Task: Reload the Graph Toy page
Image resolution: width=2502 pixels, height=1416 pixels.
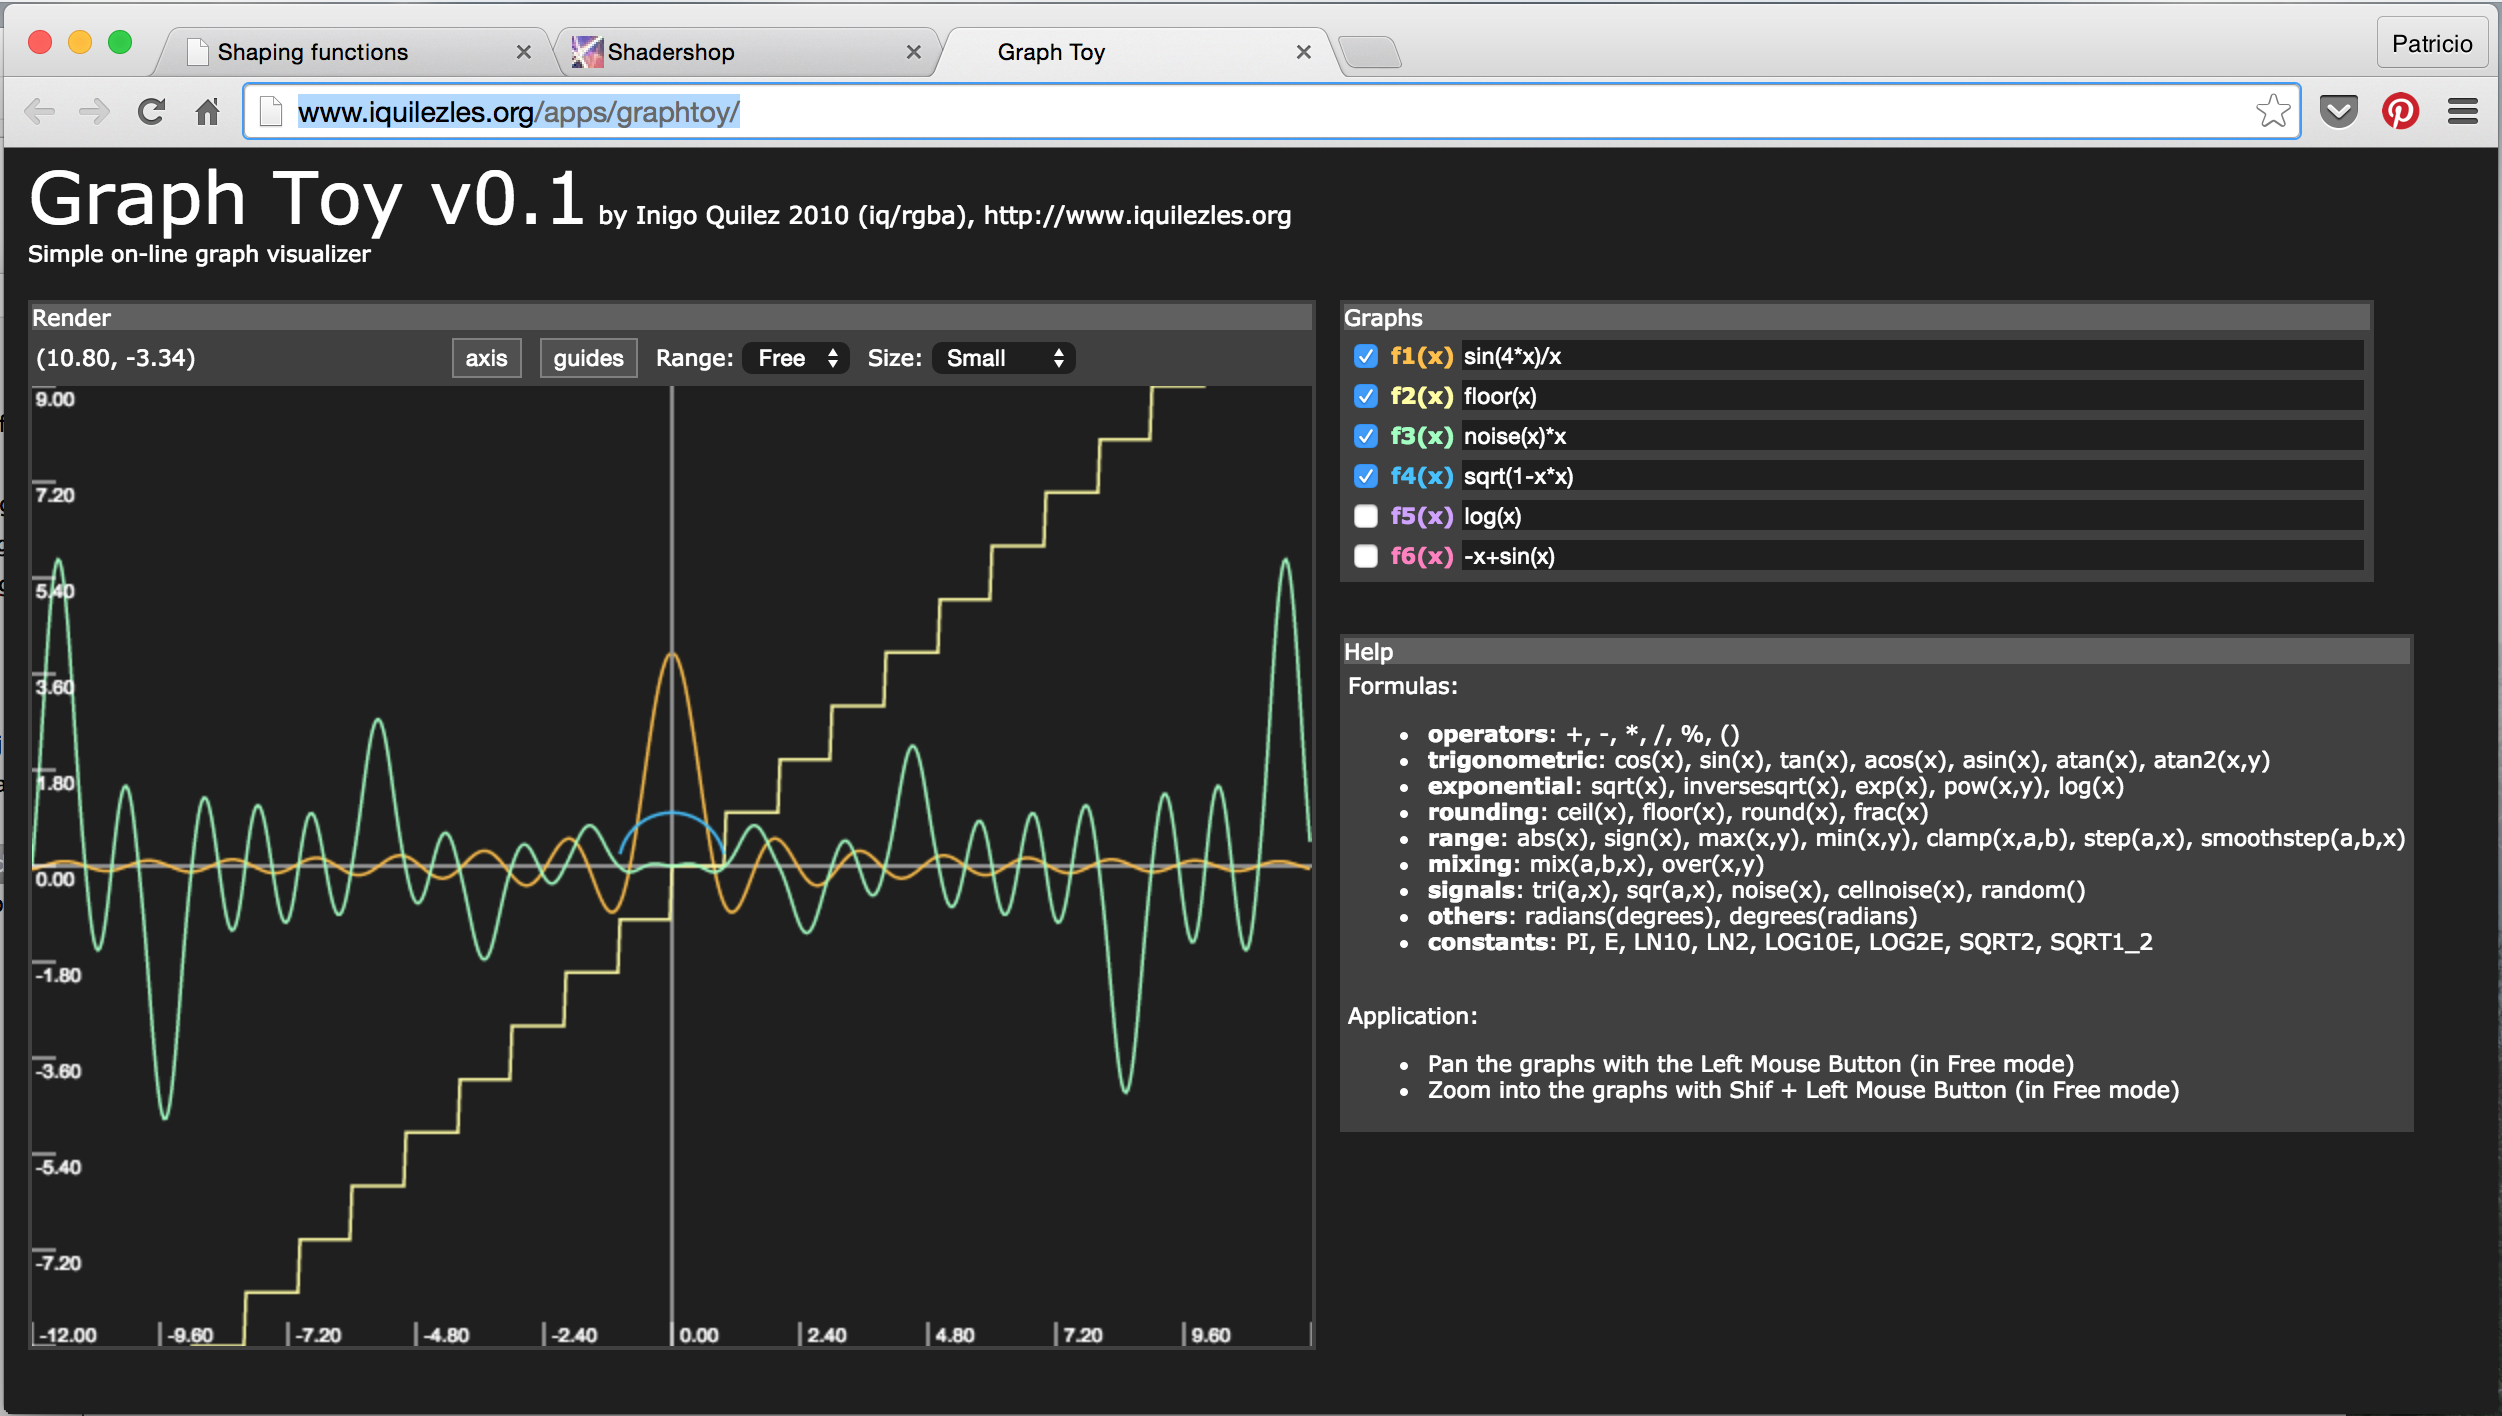Action: pos(151,111)
